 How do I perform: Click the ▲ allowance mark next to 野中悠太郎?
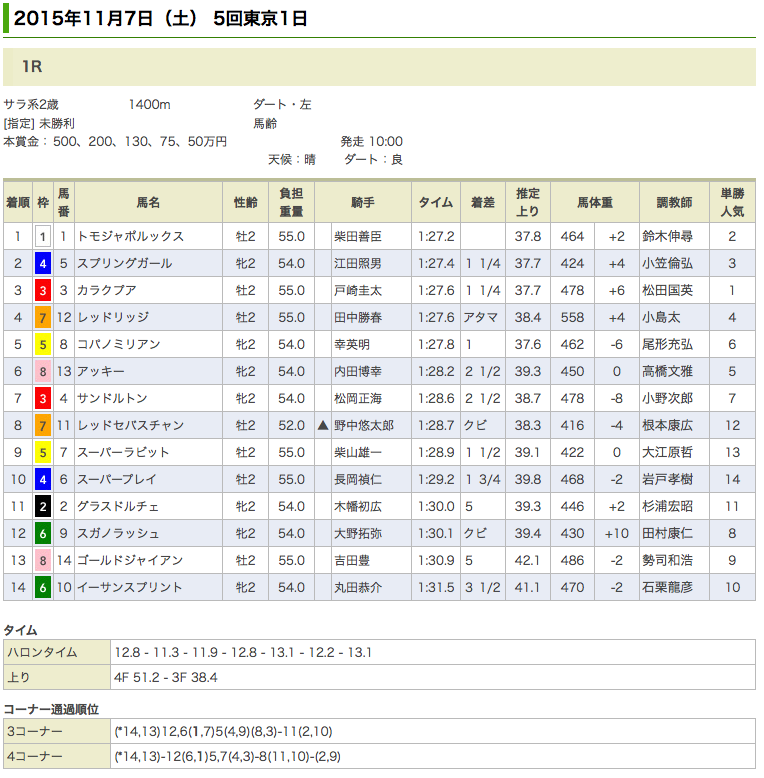323,426
